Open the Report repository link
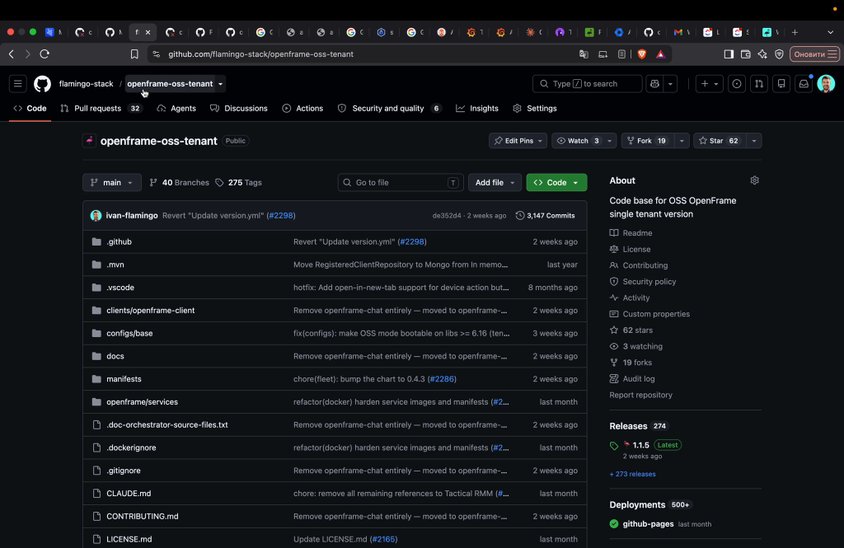The image size is (844, 548). coord(641,395)
